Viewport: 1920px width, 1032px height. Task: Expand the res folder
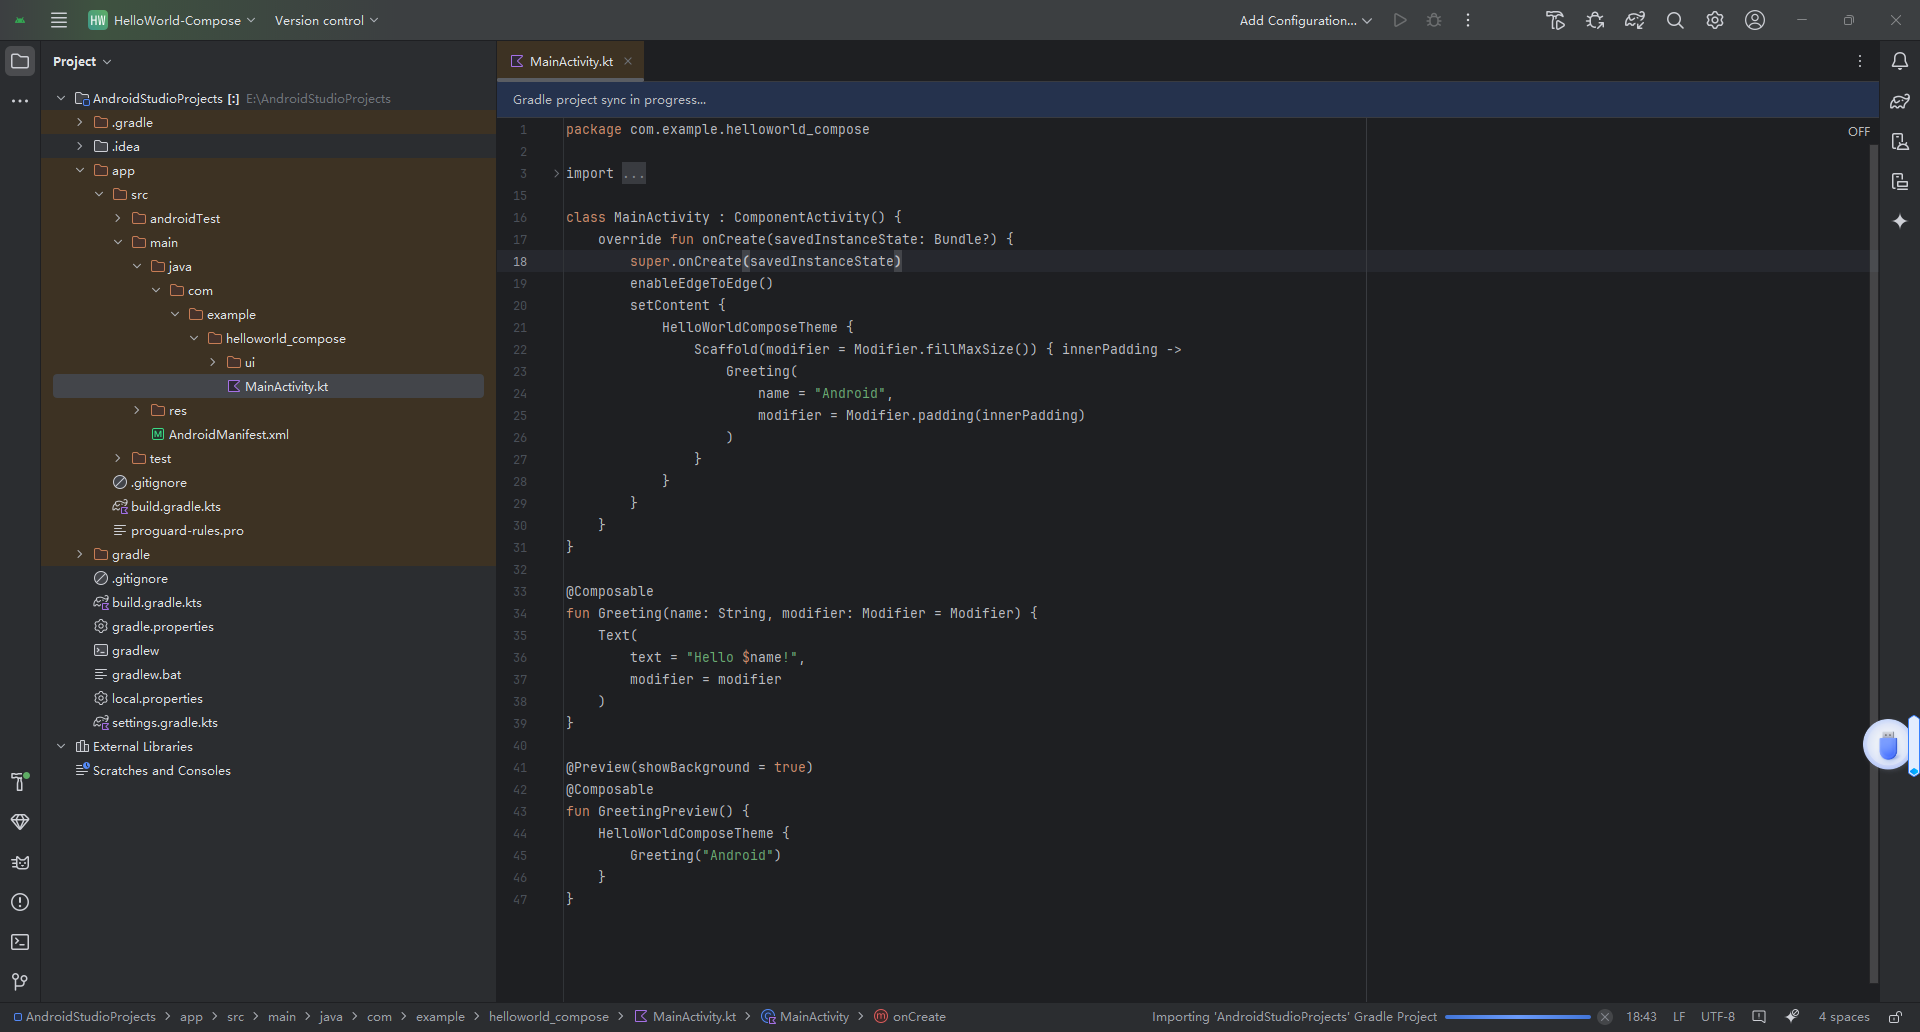pyautogui.click(x=137, y=410)
